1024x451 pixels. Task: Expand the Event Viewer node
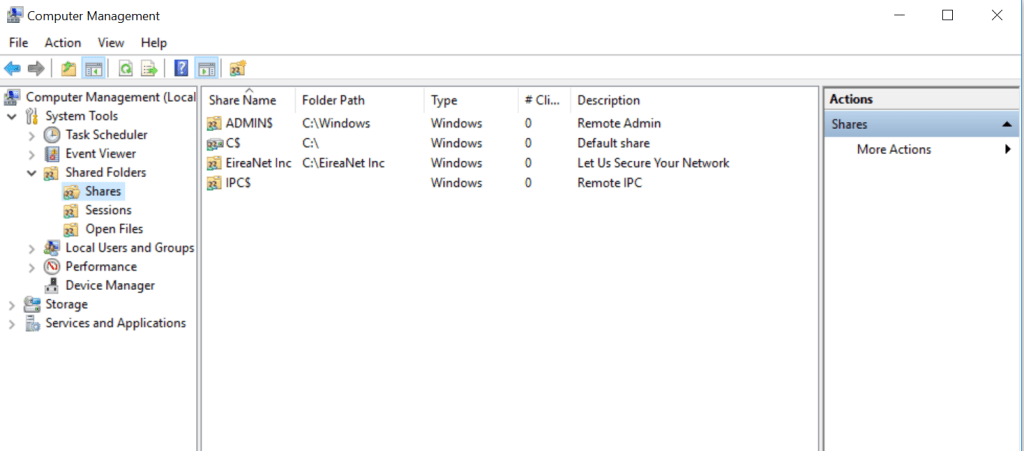pyautogui.click(x=31, y=154)
